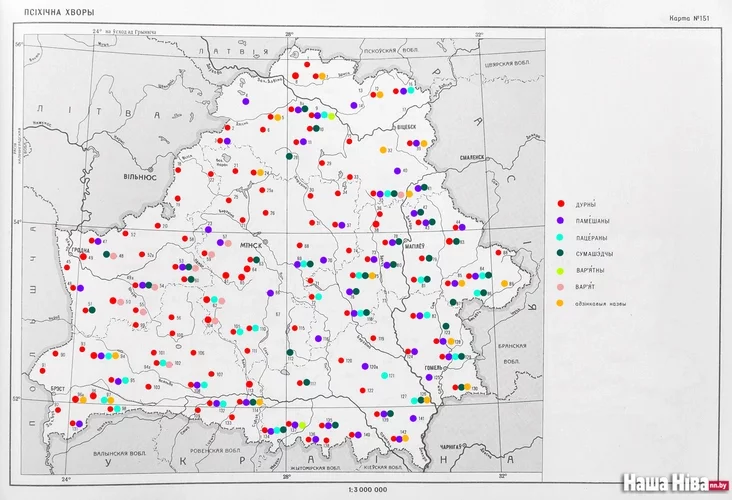Click the orange адзінкавыя назвы legend dot
Screen dimensions: 732x500
click(x=562, y=303)
